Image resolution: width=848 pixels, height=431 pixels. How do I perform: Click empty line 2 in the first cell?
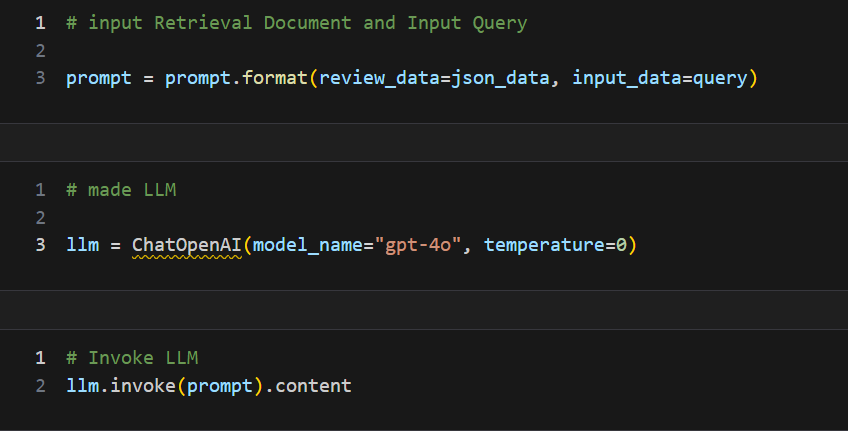click(300, 50)
